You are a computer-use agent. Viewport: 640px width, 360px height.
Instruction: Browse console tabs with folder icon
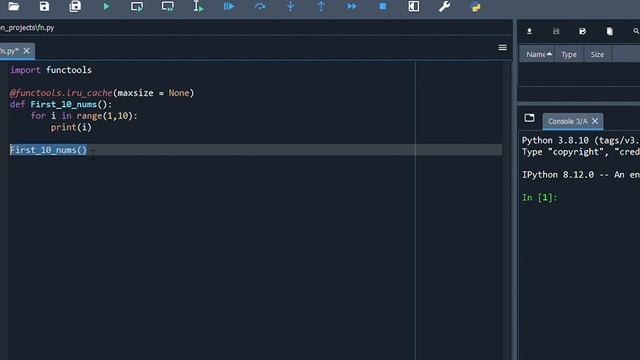pos(529,118)
